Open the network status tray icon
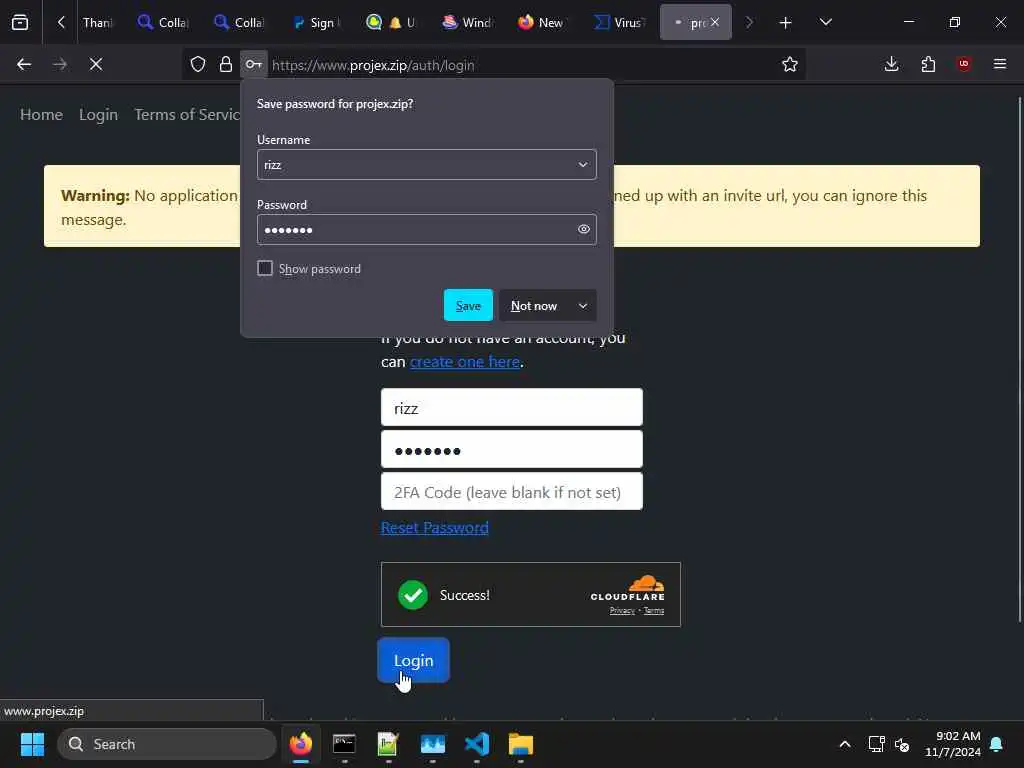 tap(876, 744)
